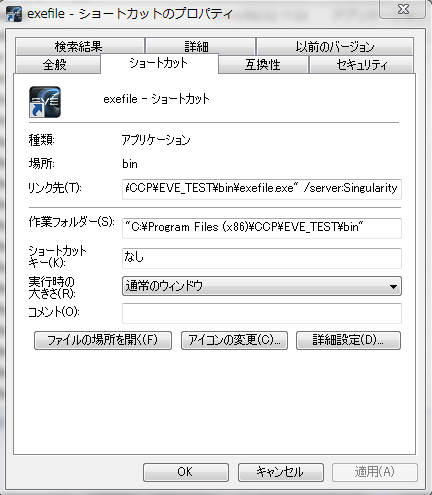Open the 検索結果 tab
Screen dimensions: 432x495
coord(79,46)
